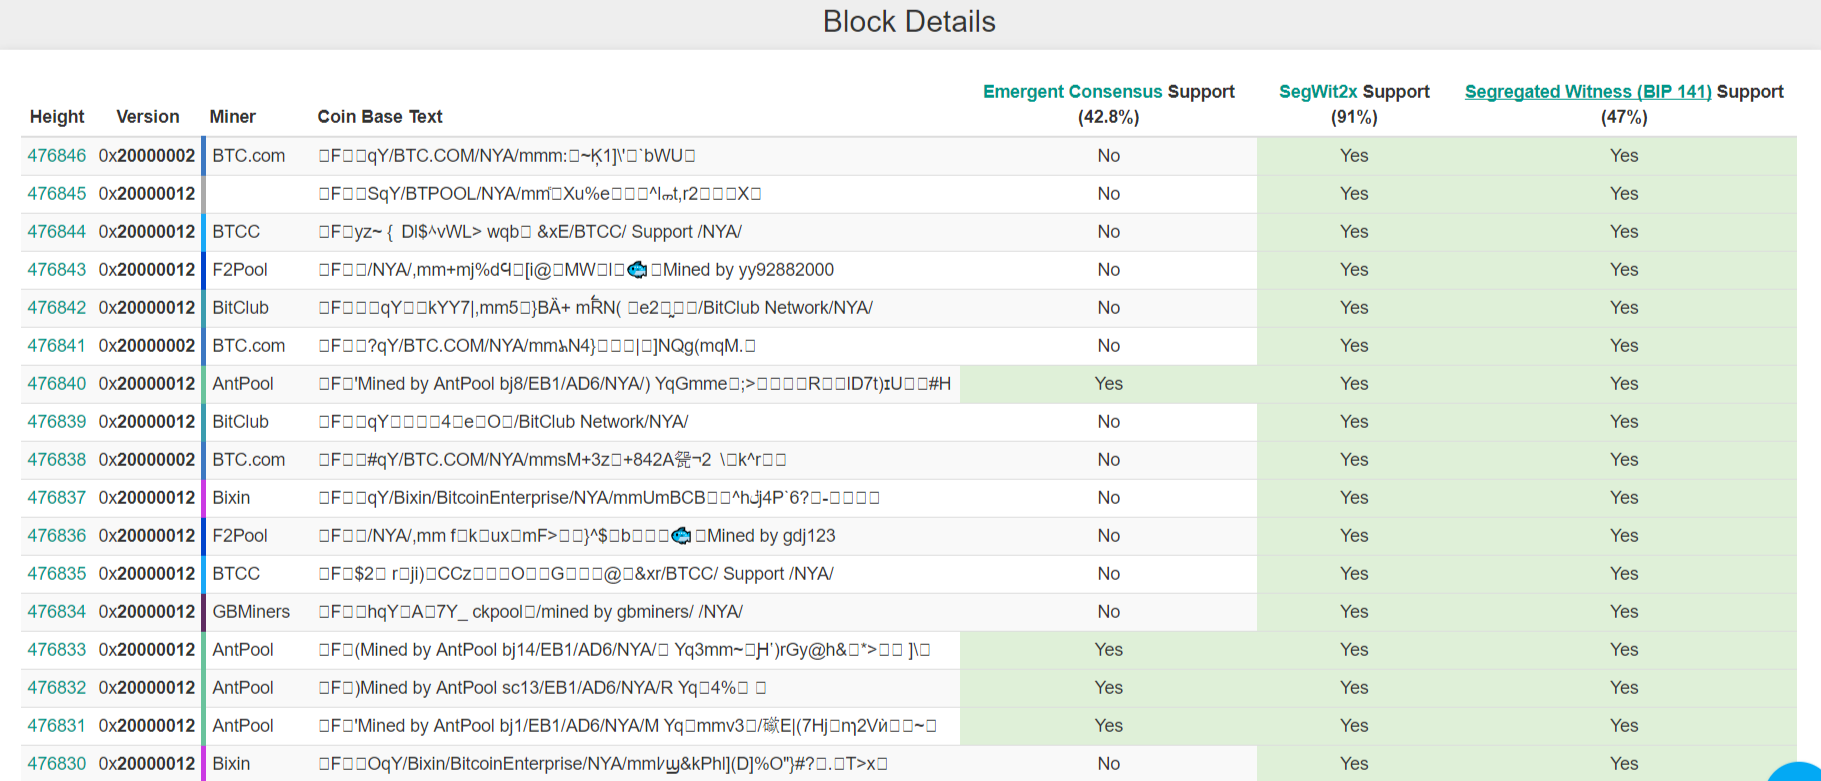Click the green Yes cell for block 476840 Emergent Consensus
1821x781 pixels.
coord(1108,384)
